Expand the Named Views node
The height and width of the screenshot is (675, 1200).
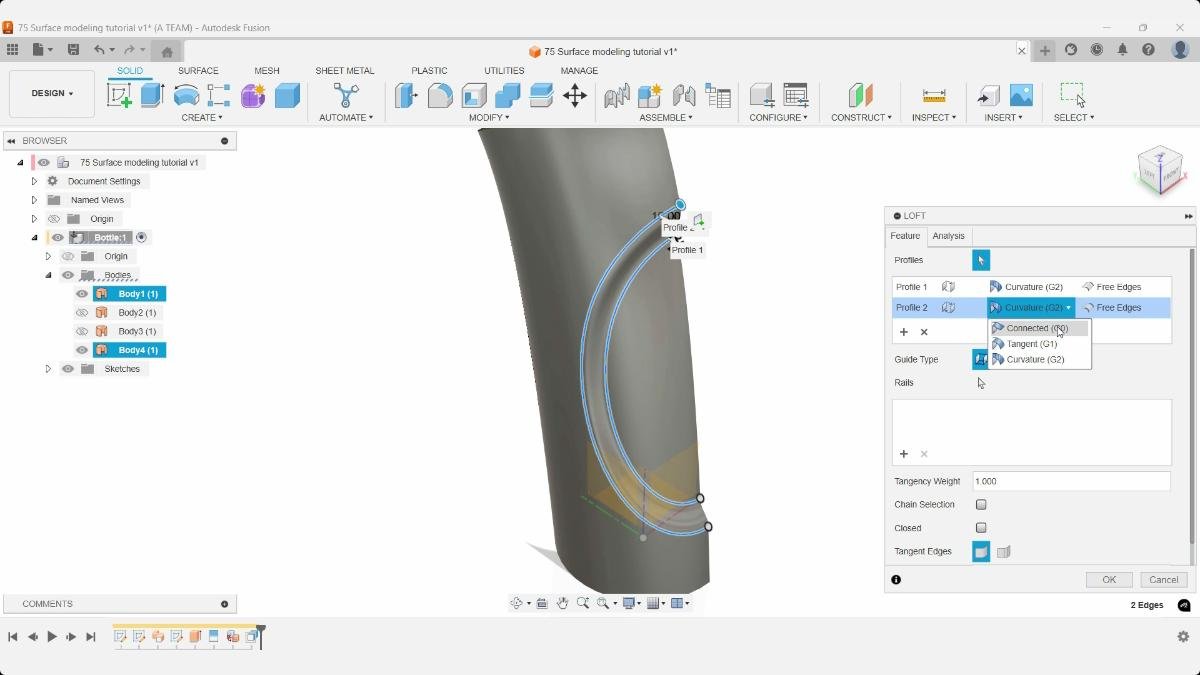pos(34,200)
